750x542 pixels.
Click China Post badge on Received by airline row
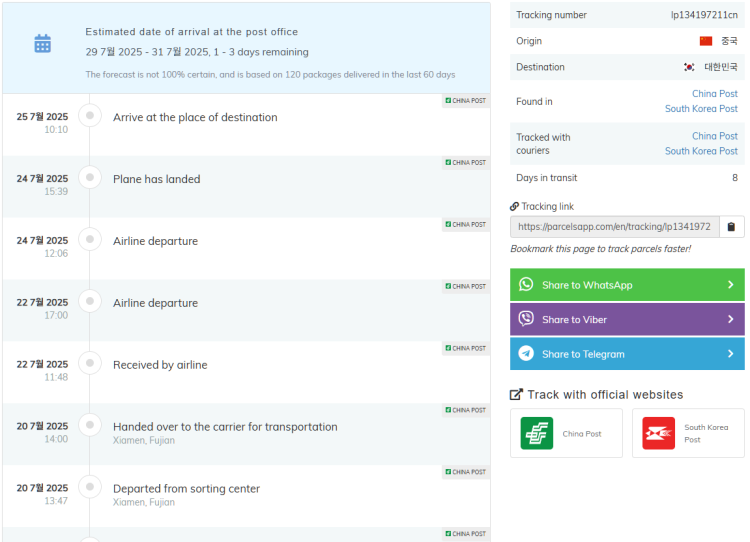(466, 348)
